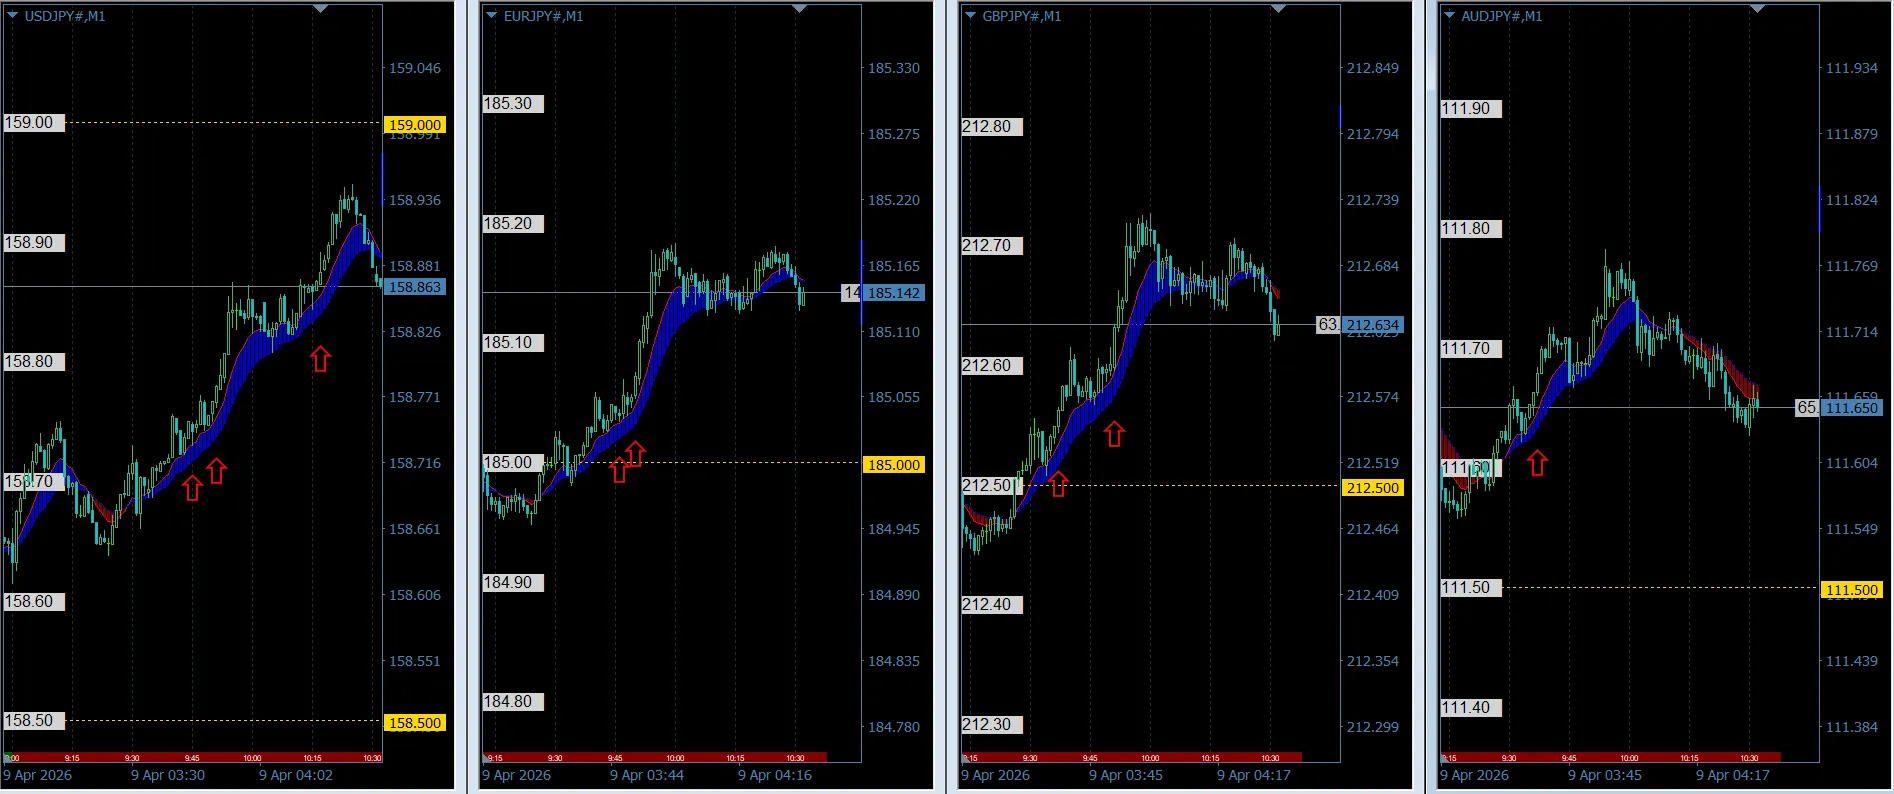
Task: Click the 212.849 value on GBPJPY price axis
Action: (x=1373, y=68)
